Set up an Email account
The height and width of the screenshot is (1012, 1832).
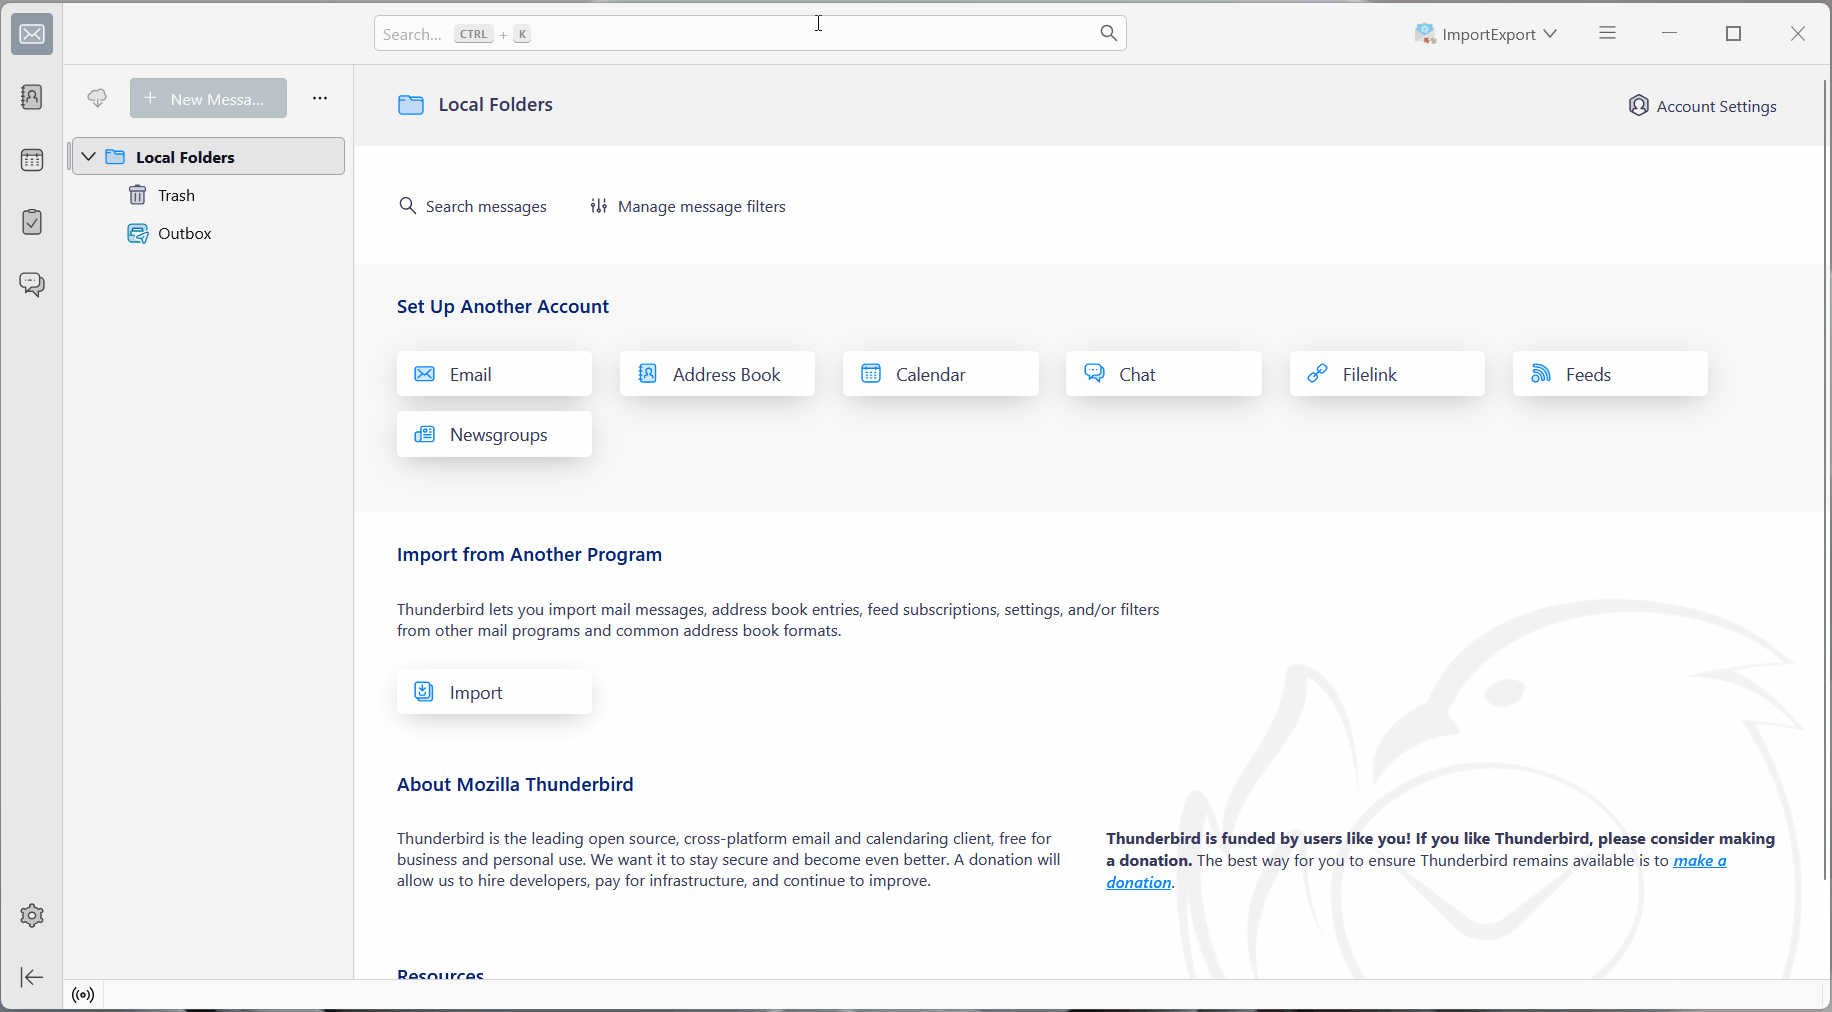coord(494,374)
